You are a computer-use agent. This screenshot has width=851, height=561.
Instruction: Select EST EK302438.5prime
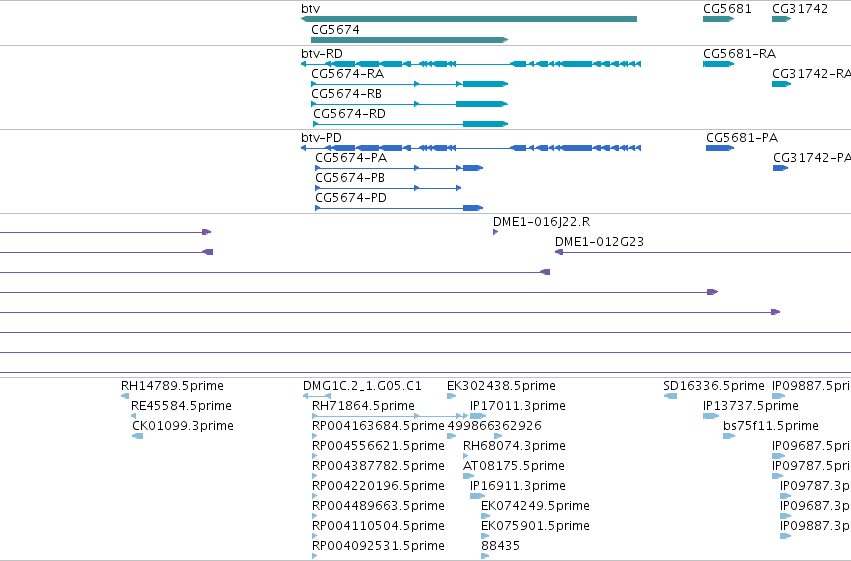tap(501, 386)
